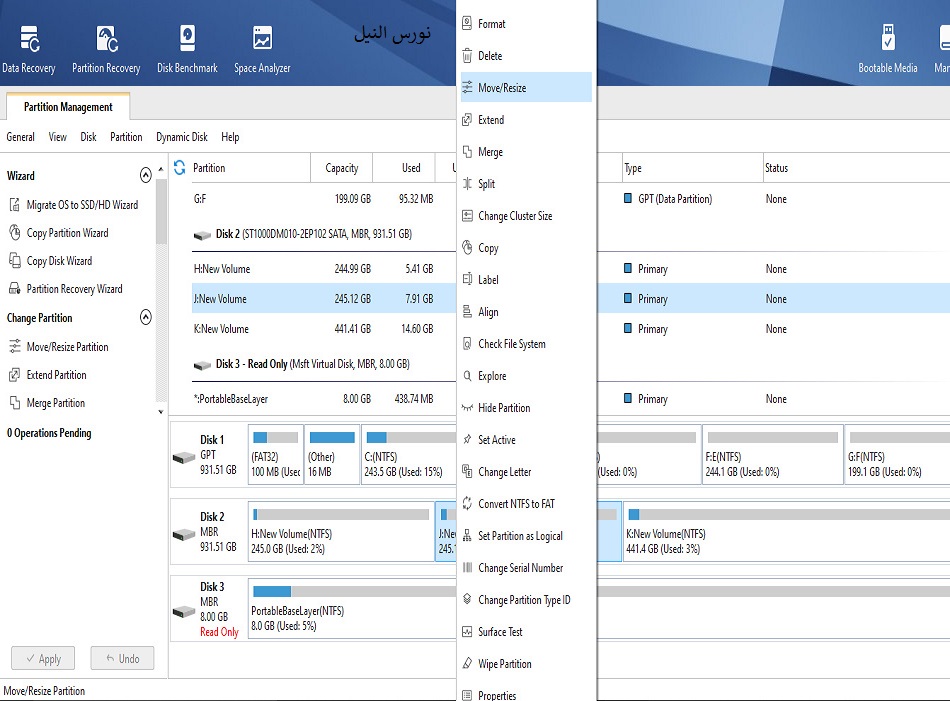This screenshot has width=950, height=701.
Task: Click the Bootable Media icon
Action: click(887, 49)
